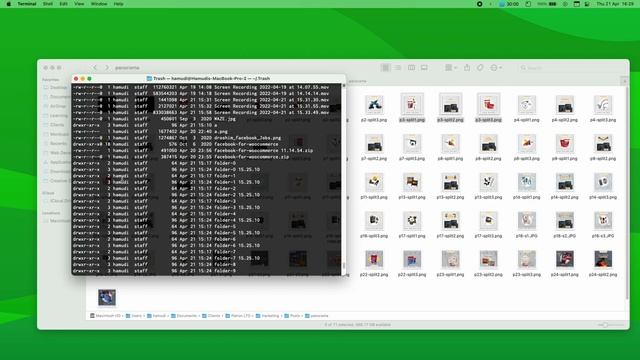Click marketing in Finder path bar

(x=267, y=316)
